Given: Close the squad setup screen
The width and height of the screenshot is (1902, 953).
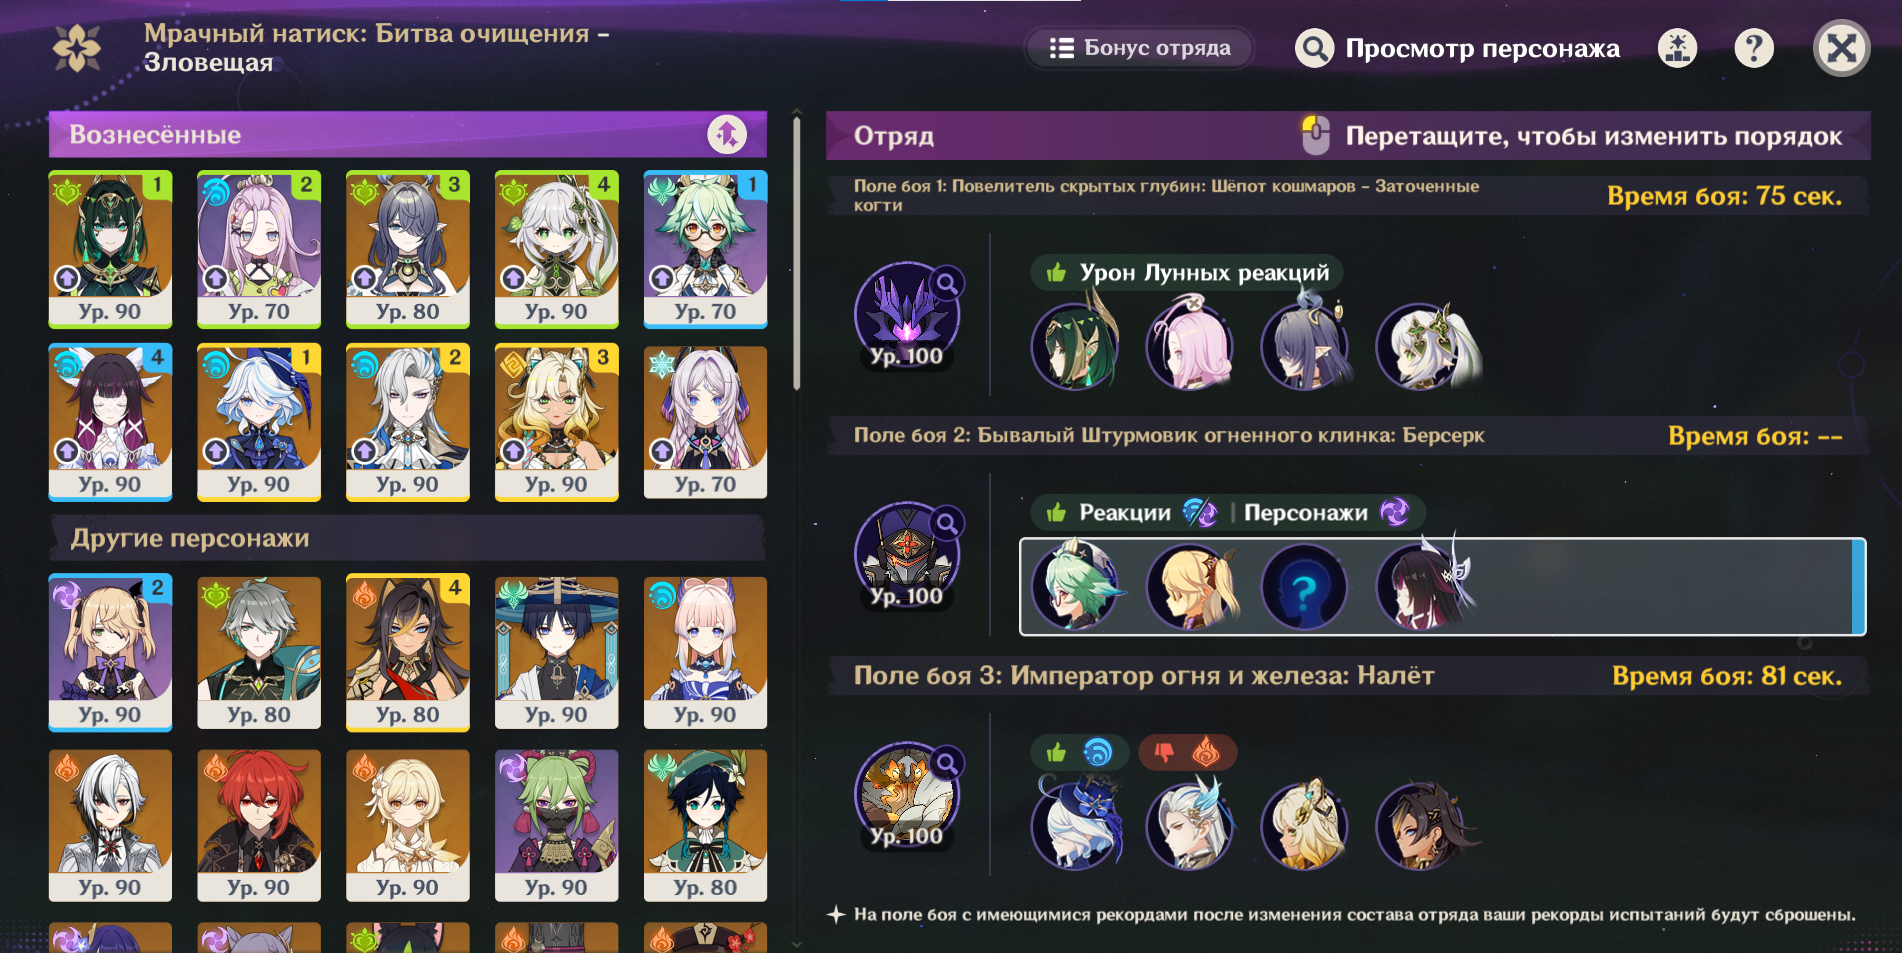Looking at the screenshot, I should 1841,48.
